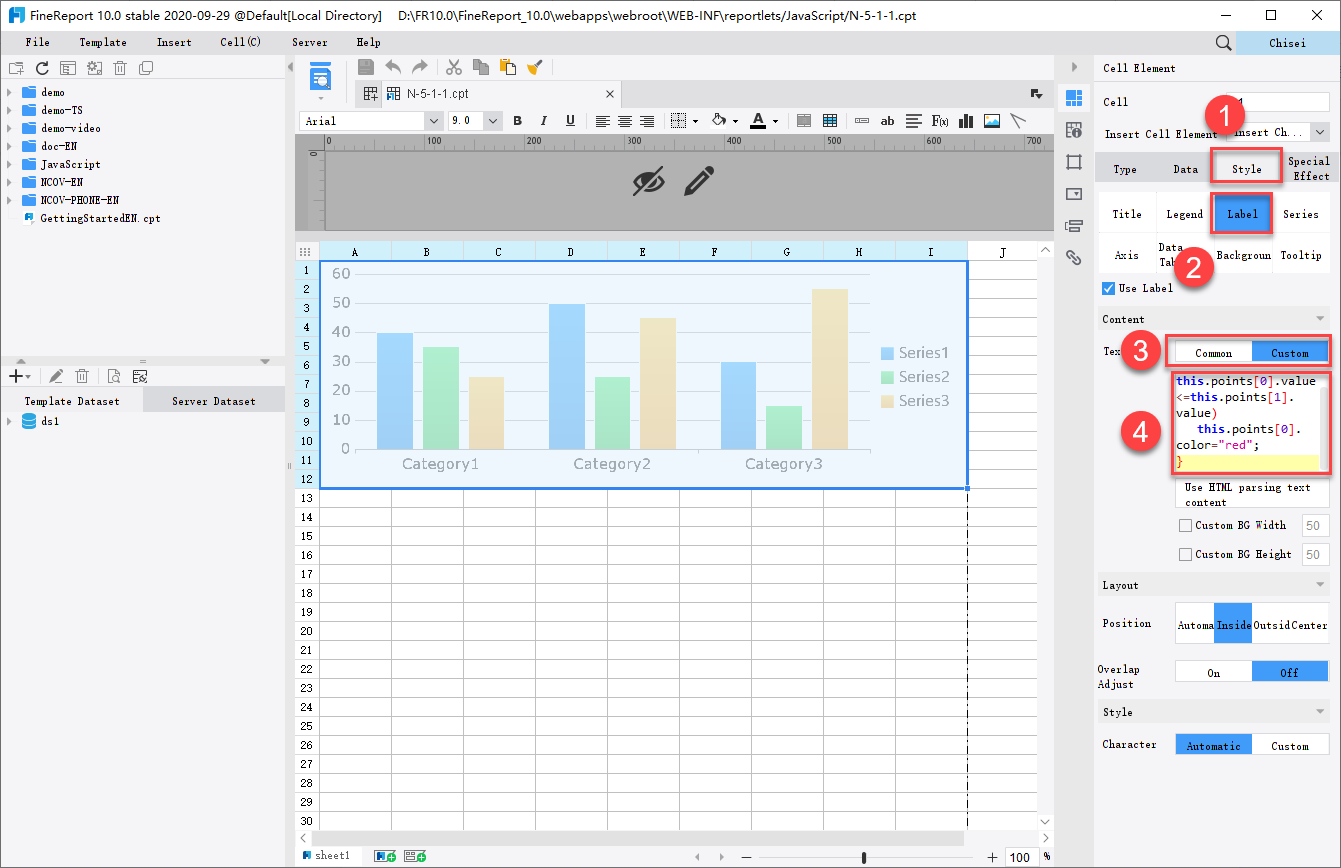
Task: Tick the Custom BG Height checkbox
Action: click(x=1186, y=554)
